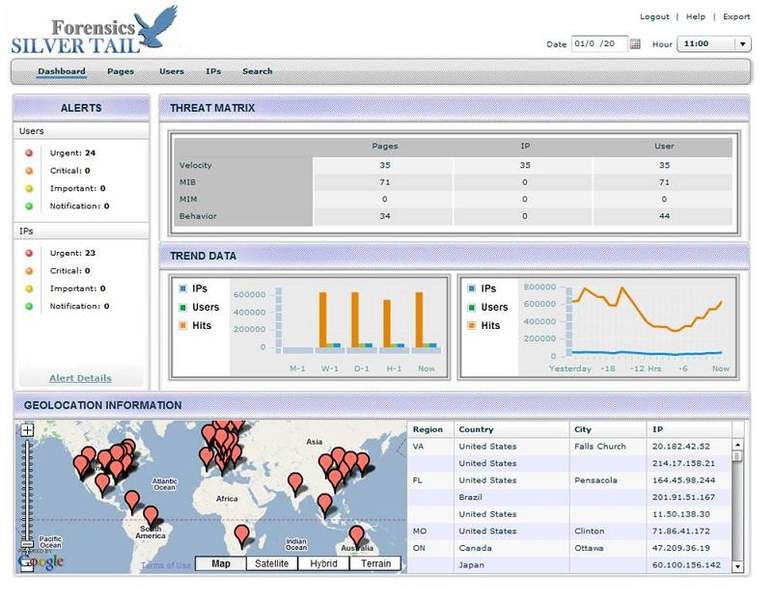Open the Pages tab
The height and width of the screenshot is (600, 774).
(x=120, y=71)
